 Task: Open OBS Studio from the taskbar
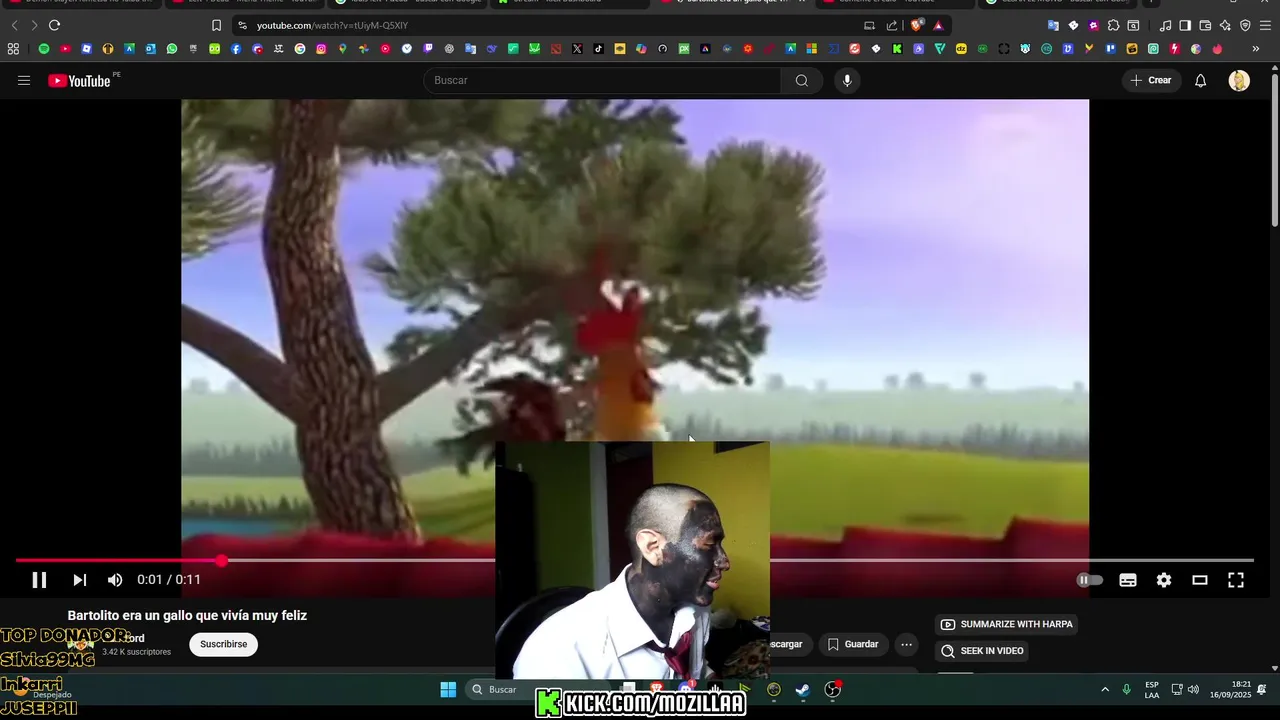(832, 690)
